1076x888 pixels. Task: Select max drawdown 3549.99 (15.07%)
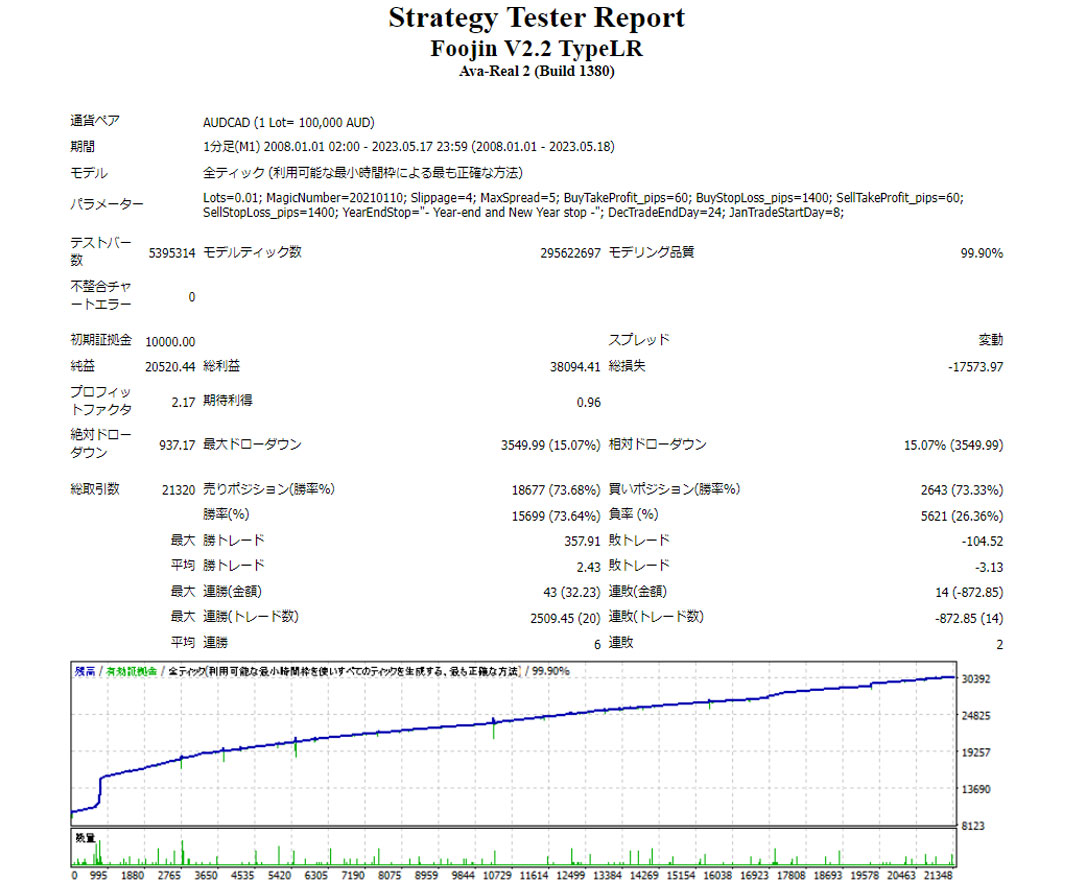pyautogui.click(x=550, y=445)
